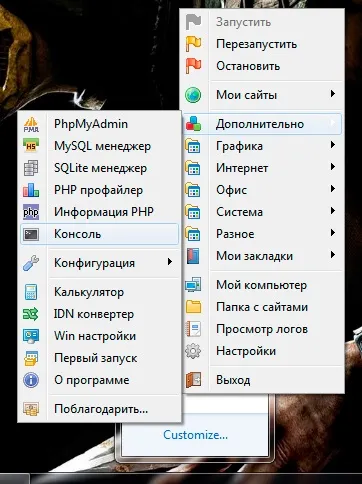Click the folder icon next to Разное
362x484 pixels.
tap(193, 234)
